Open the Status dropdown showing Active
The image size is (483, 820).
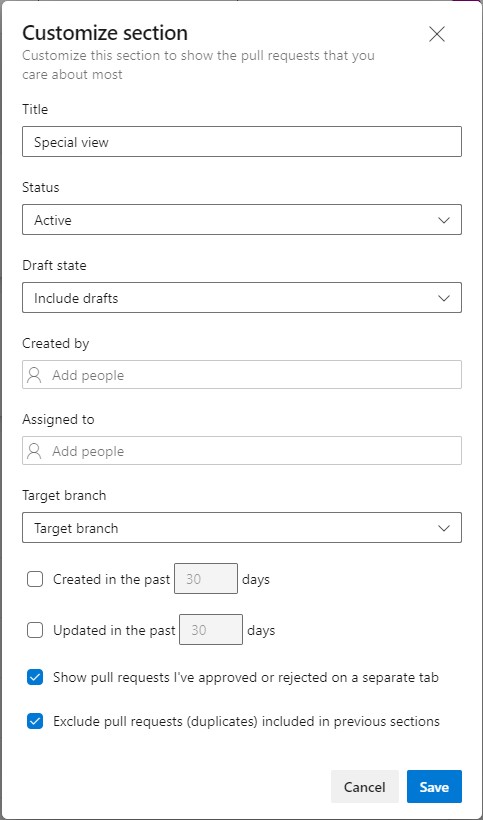tap(242, 220)
